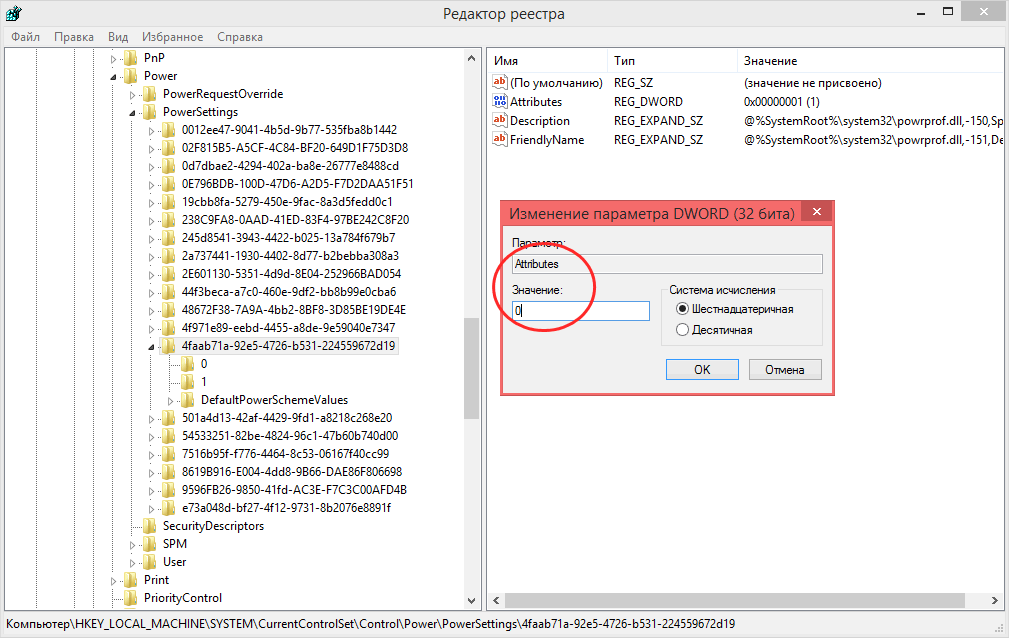Click the folder icon of PowerSettings

pyautogui.click(x=150, y=112)
